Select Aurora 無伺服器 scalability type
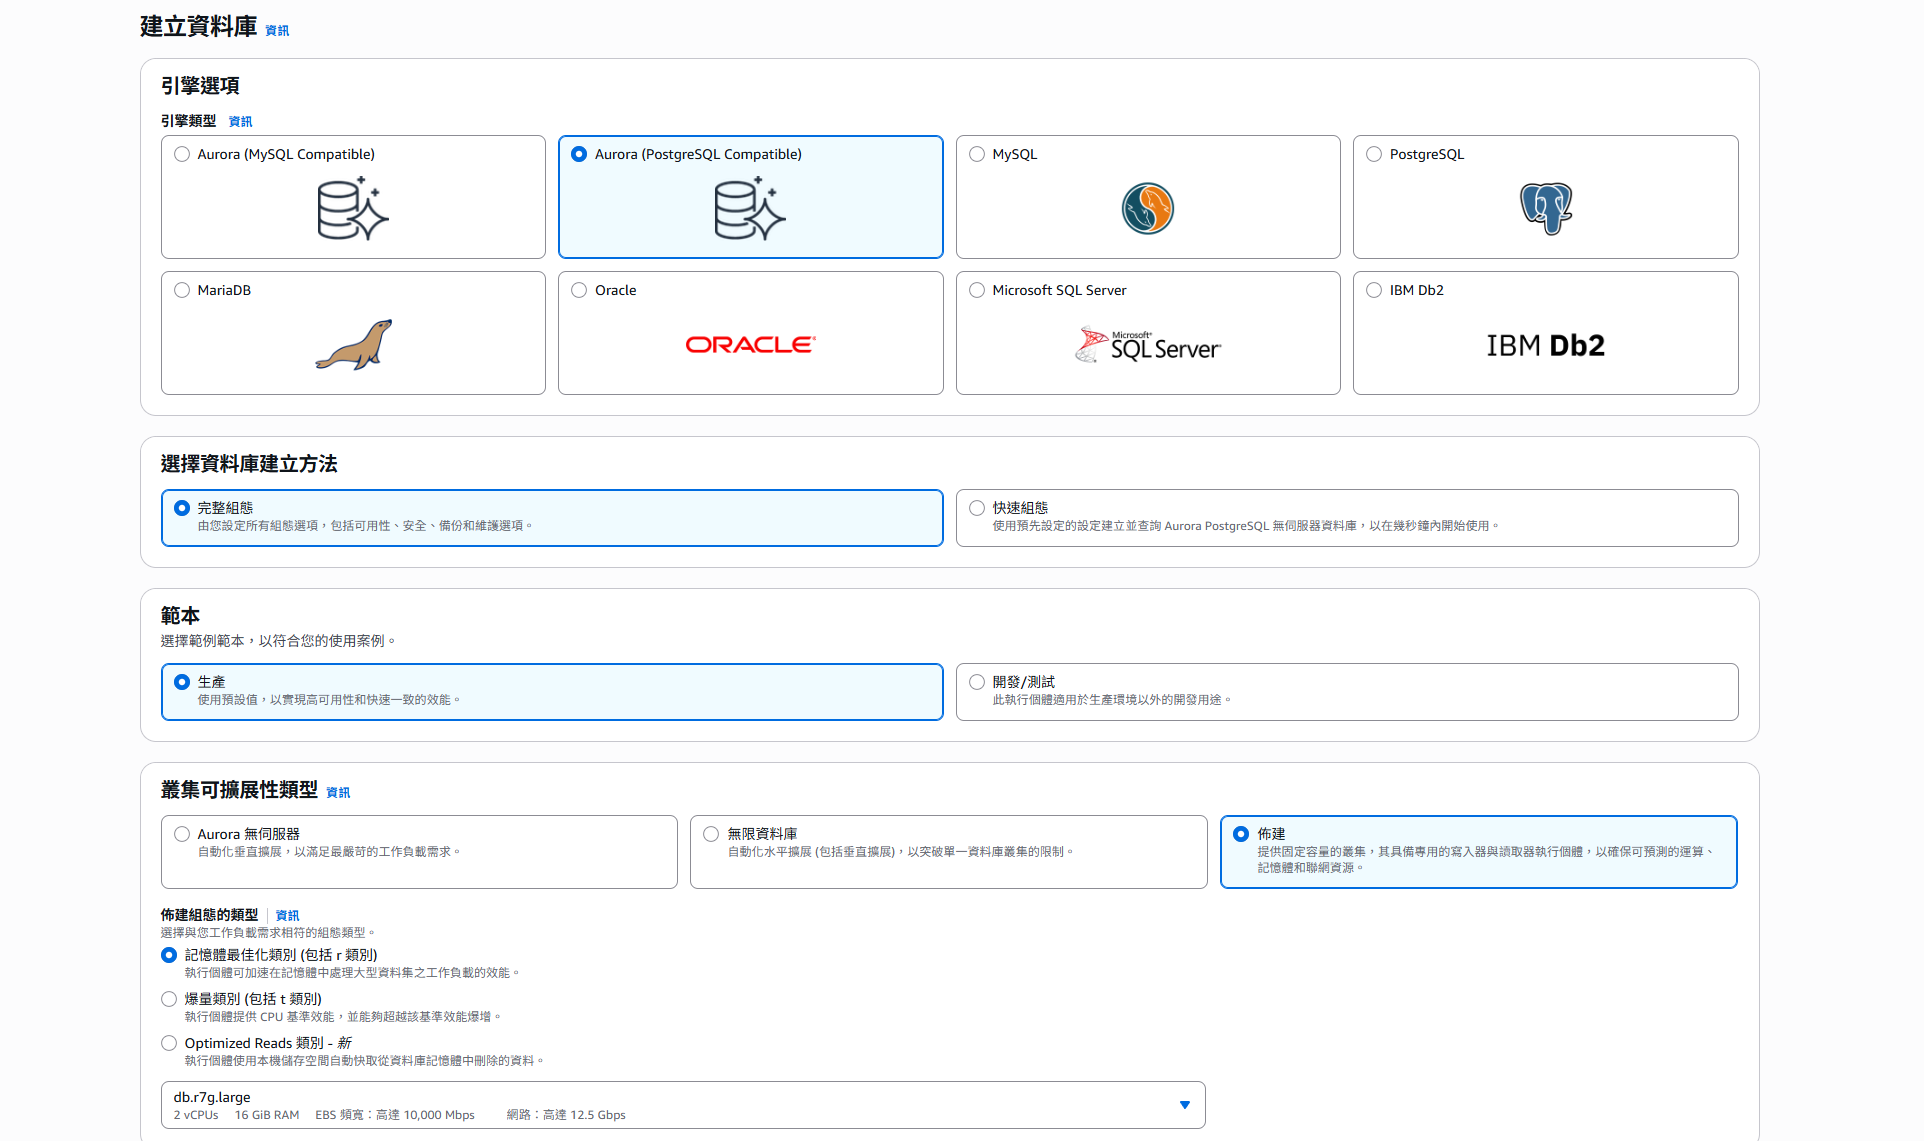The height and width of the screenshot is (1141, 1924). click(x=419, y=852)
